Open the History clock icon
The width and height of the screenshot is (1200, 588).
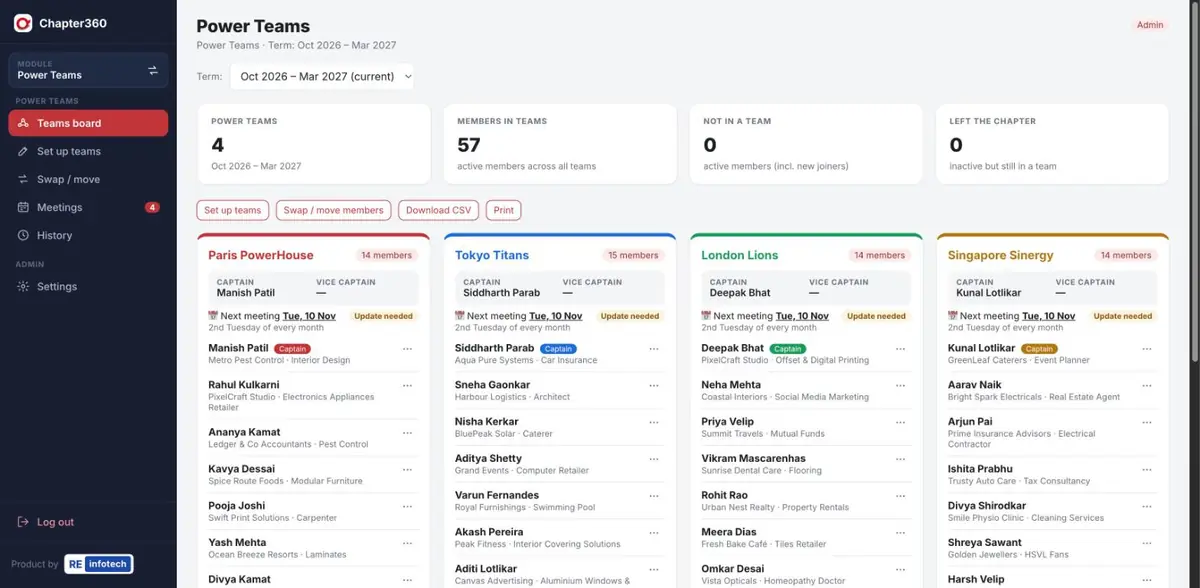(24, 235)
